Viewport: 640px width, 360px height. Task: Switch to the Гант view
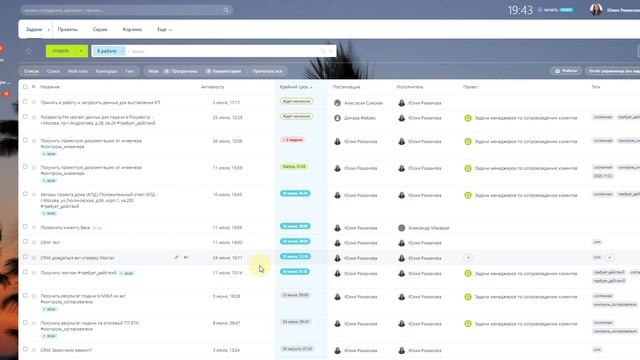[x=129, y=71]
